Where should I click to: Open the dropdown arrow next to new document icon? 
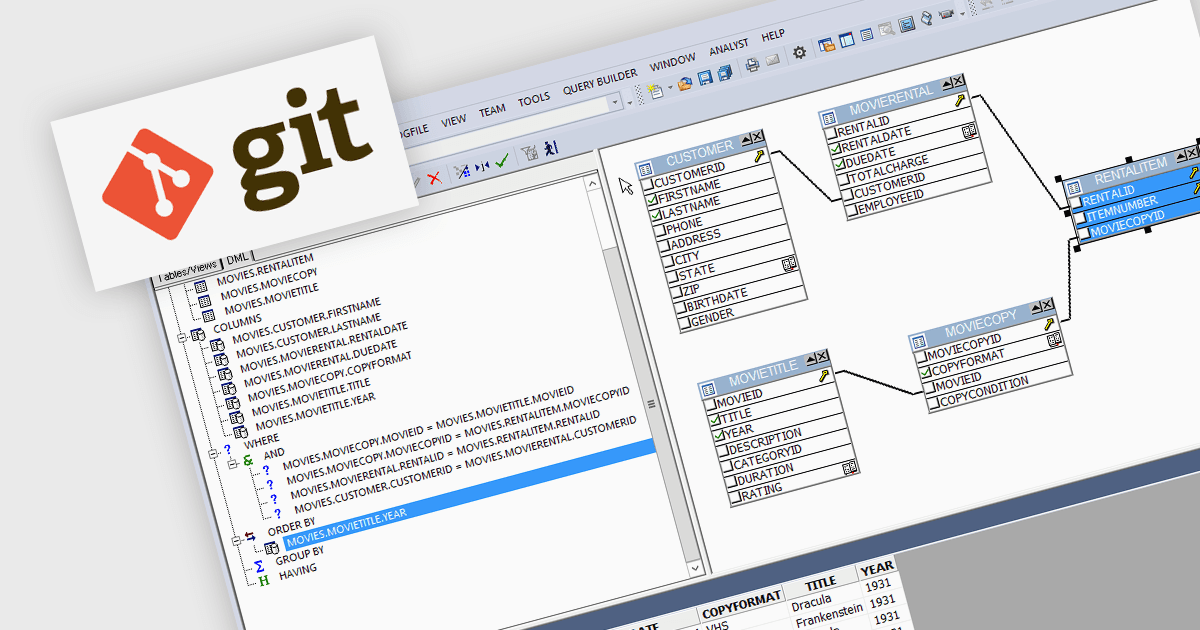pyautogui.click(x=669, y=89)
